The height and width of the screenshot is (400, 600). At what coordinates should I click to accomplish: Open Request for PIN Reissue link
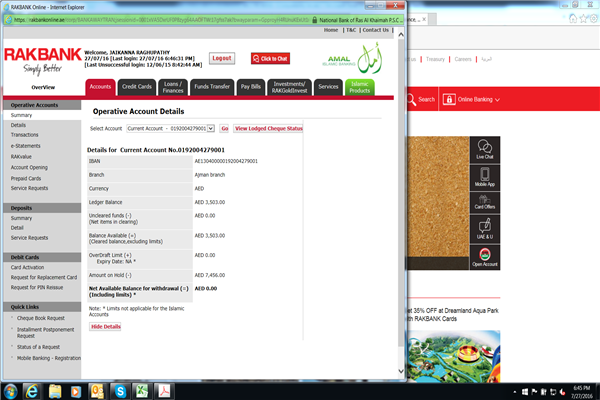pos(37,287)
